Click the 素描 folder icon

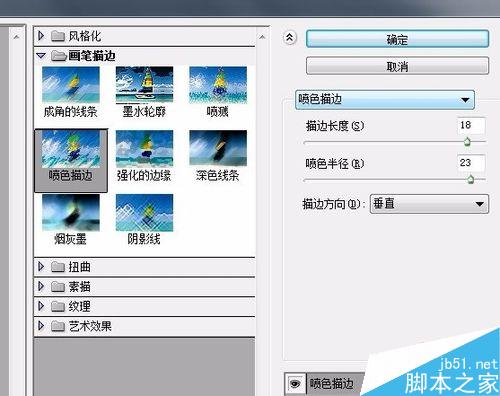[58, 286]
